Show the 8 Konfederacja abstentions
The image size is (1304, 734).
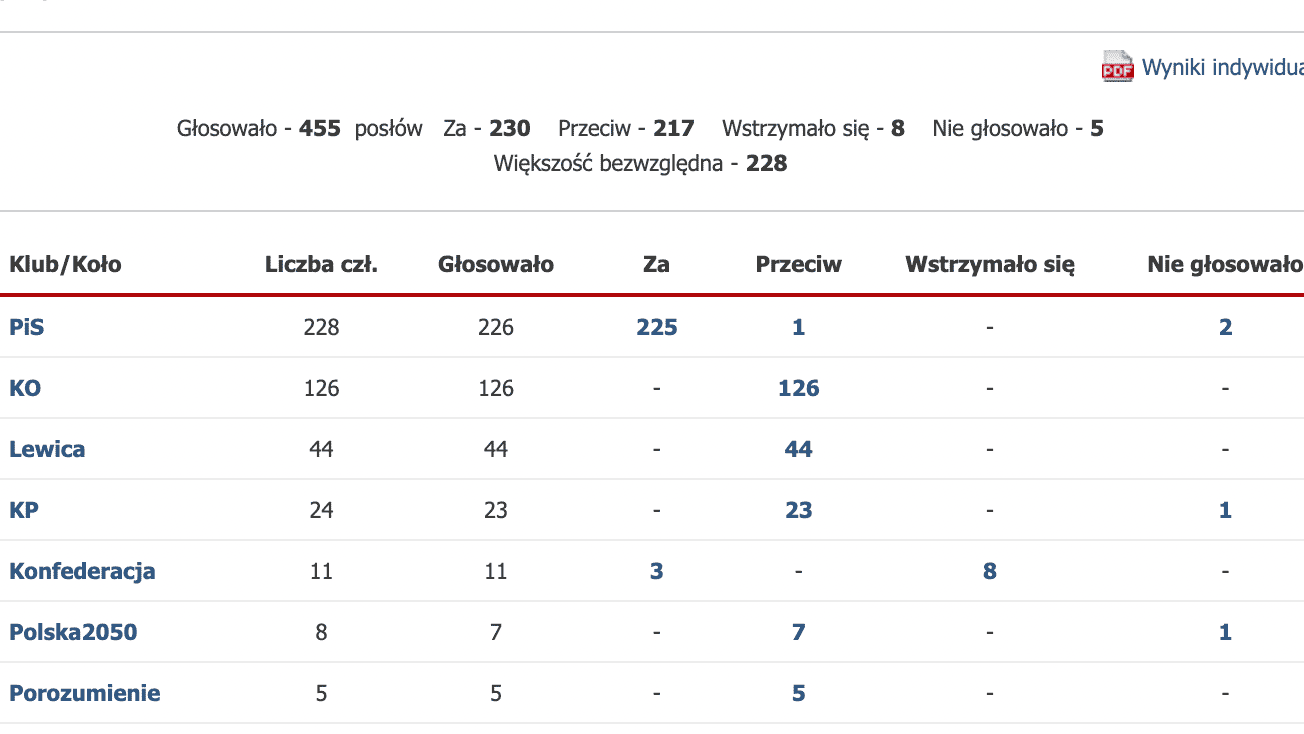tap(990, 571)
